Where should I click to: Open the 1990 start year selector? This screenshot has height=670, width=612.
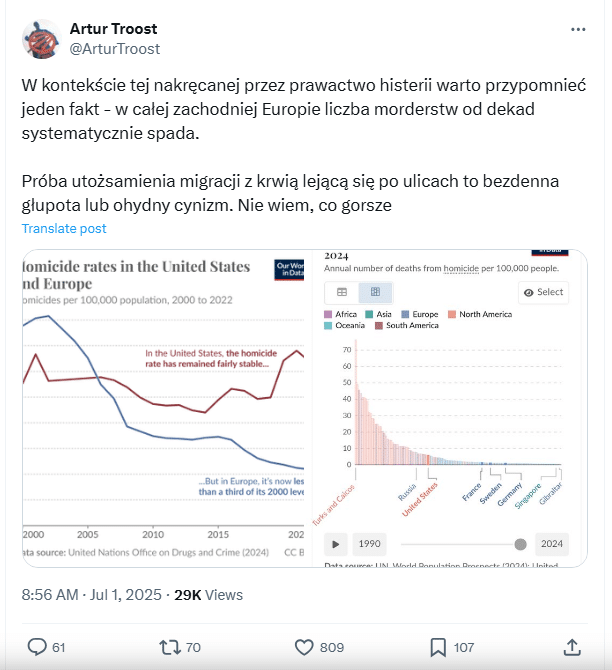click(372, 544)
